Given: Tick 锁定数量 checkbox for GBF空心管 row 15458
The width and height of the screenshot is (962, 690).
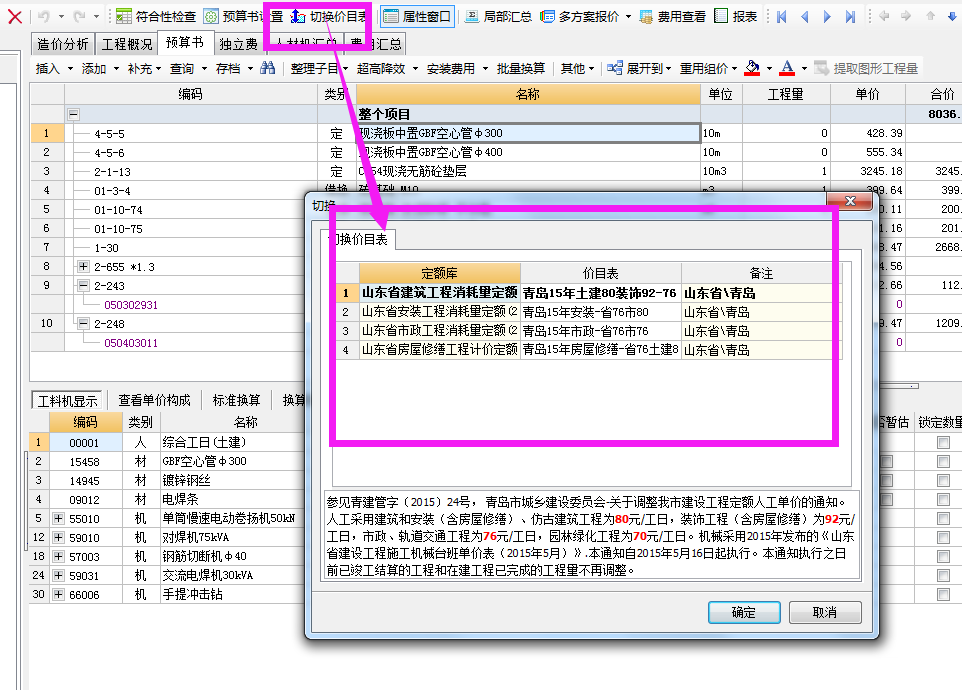Looking at the screenshot, I should [x=944, y=461].
